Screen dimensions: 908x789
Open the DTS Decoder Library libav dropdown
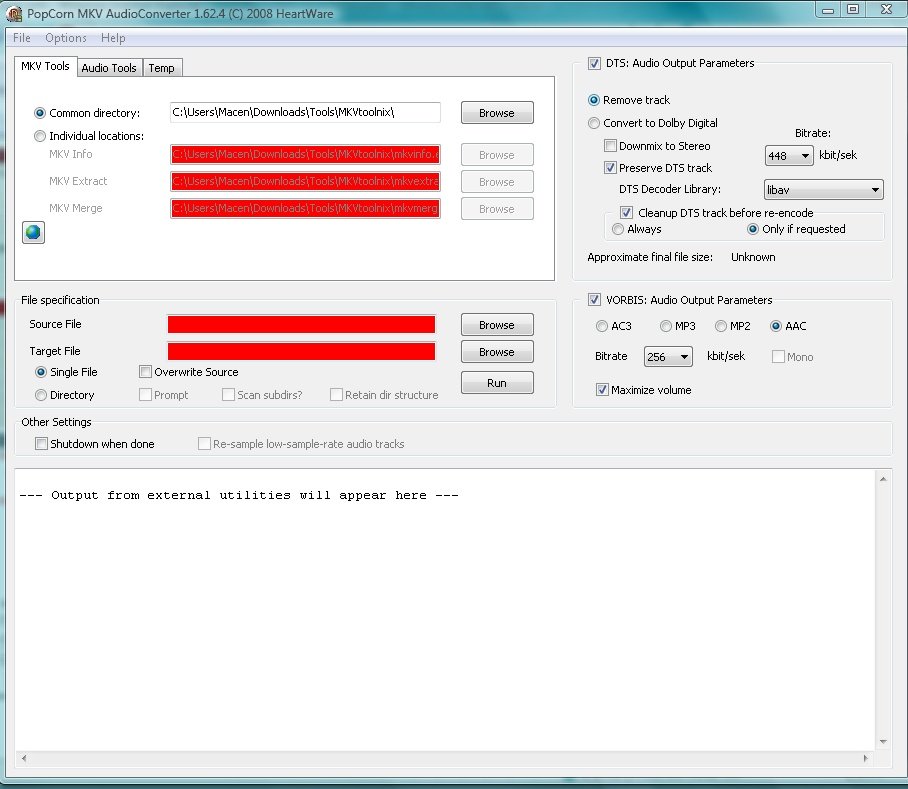pos(823,190)
